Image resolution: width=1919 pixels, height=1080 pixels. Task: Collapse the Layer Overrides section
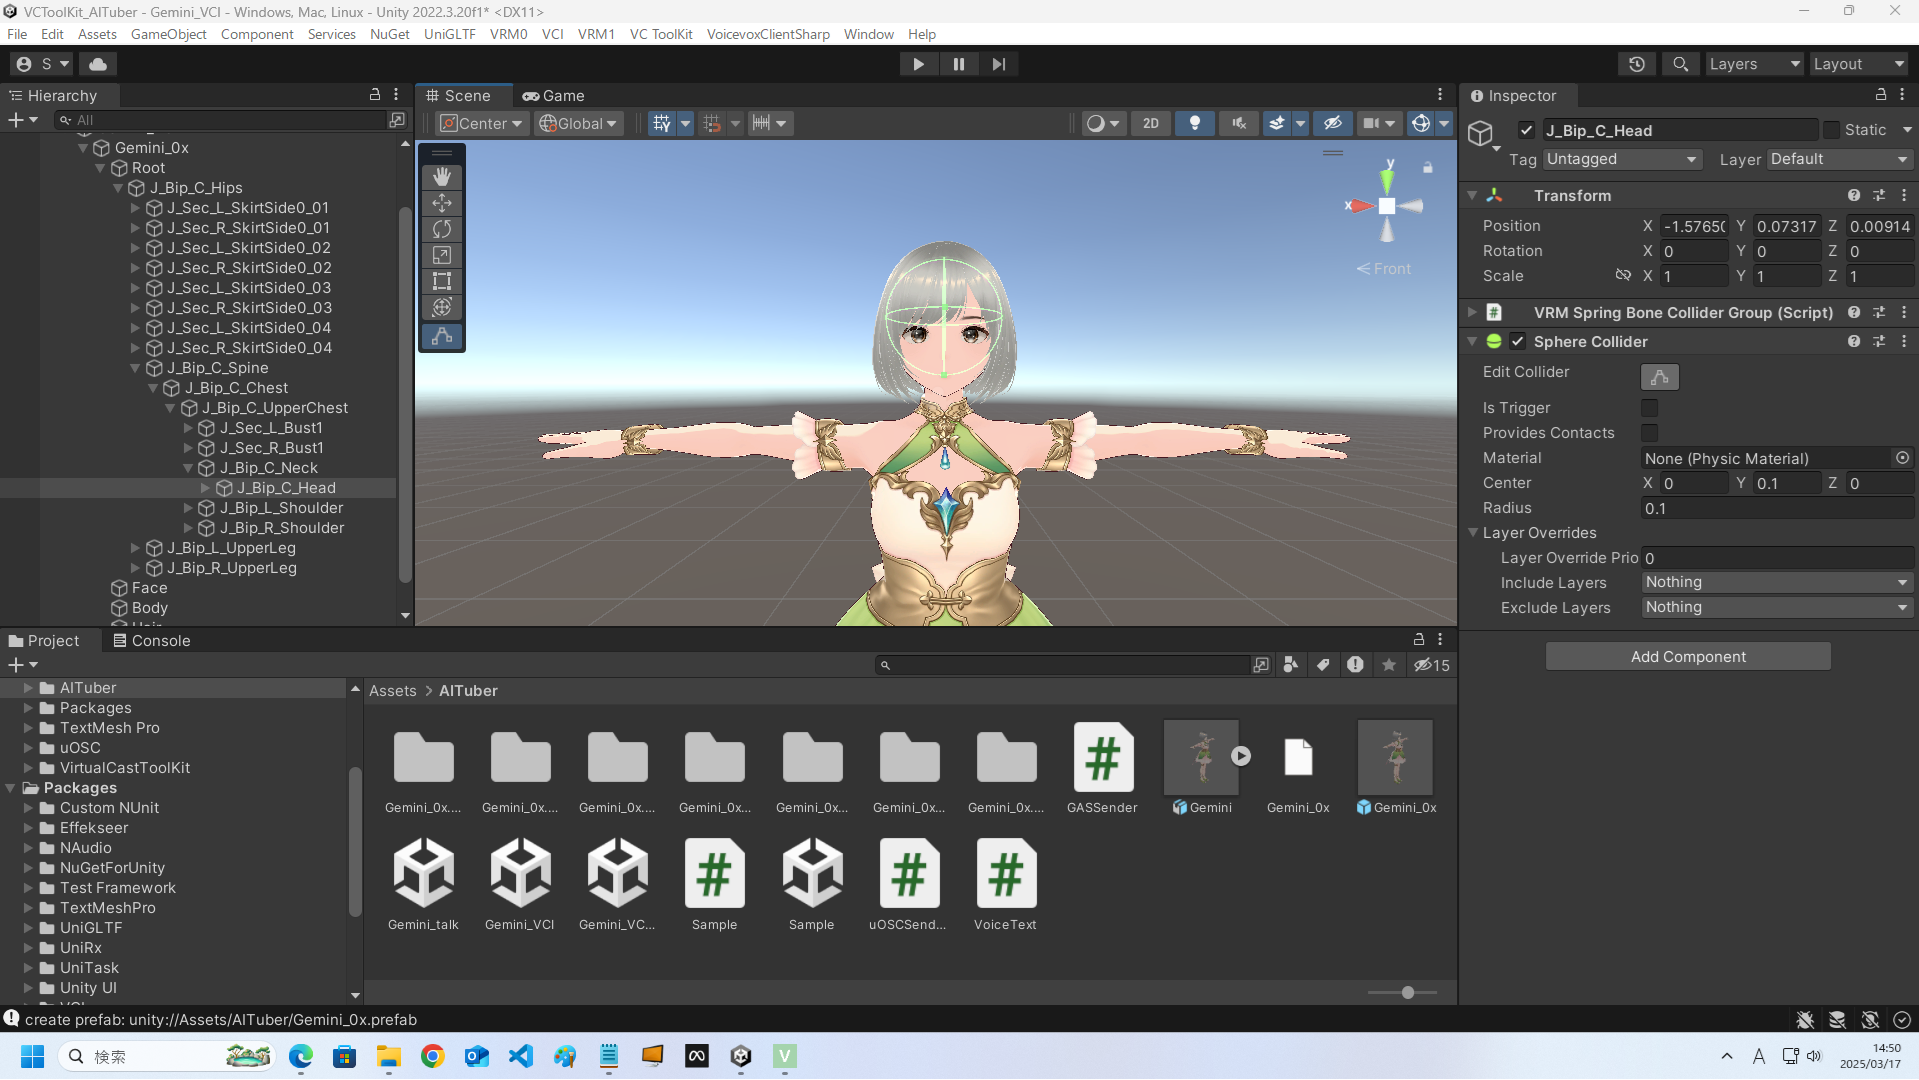click(x=1473, y=533)
